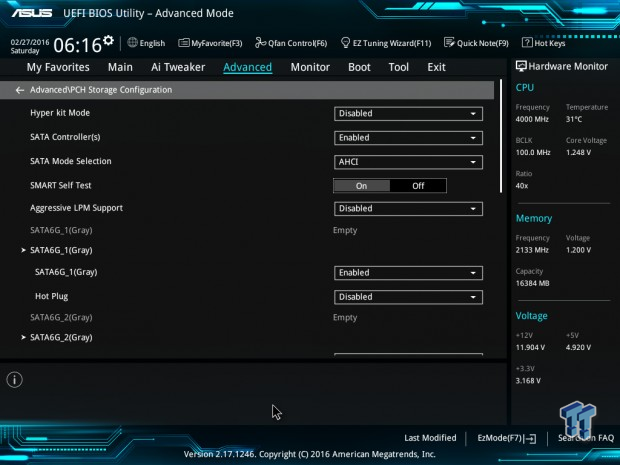Select the Advanced tab
Viewport: 620px width, 465px height.
(x=248, y=67)
